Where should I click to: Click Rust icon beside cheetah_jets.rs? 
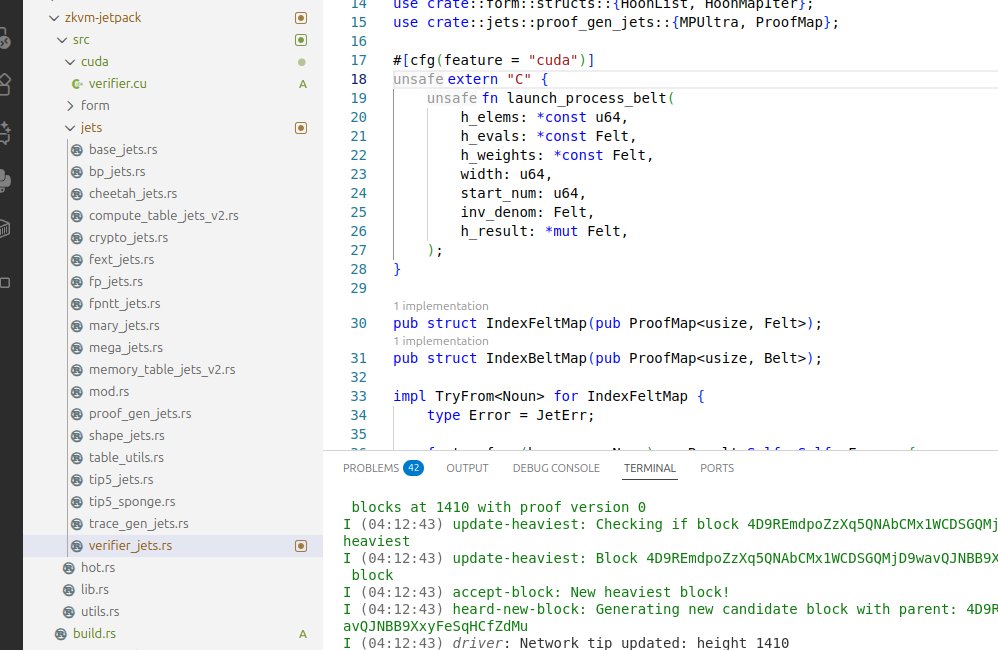(x=77, y=194)
